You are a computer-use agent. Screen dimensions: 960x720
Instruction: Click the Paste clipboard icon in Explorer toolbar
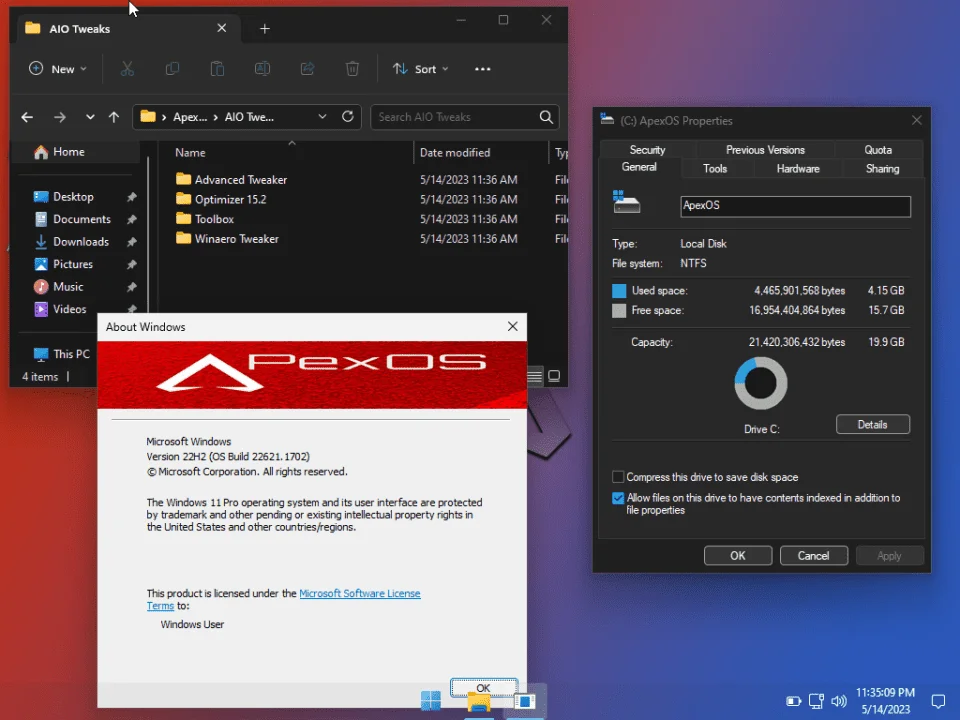click(217, 69)
